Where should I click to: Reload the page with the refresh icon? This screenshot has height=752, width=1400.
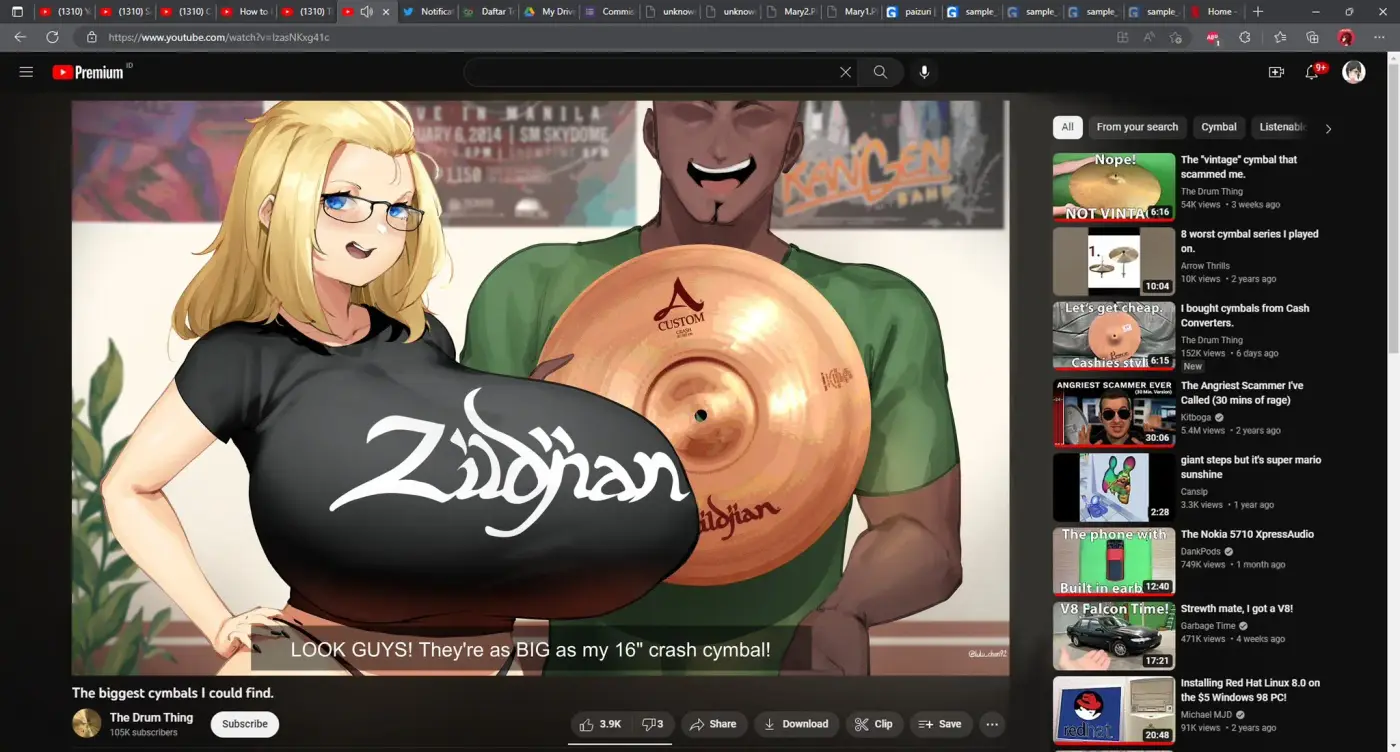[52, 37]
